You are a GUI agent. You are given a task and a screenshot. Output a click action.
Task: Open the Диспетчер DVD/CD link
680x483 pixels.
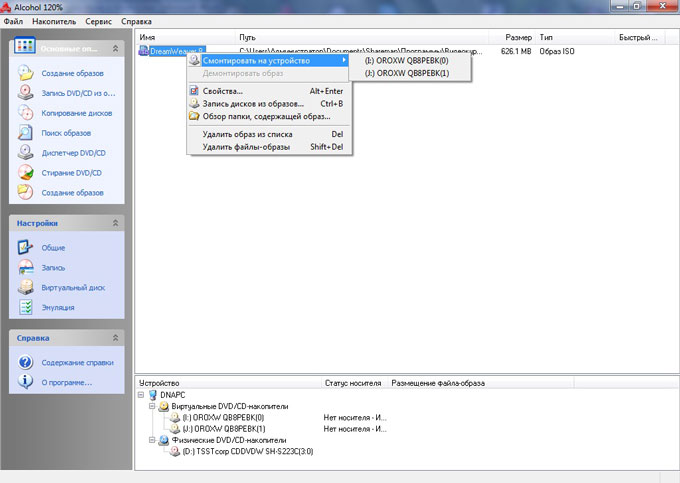(x=73, y=153)
